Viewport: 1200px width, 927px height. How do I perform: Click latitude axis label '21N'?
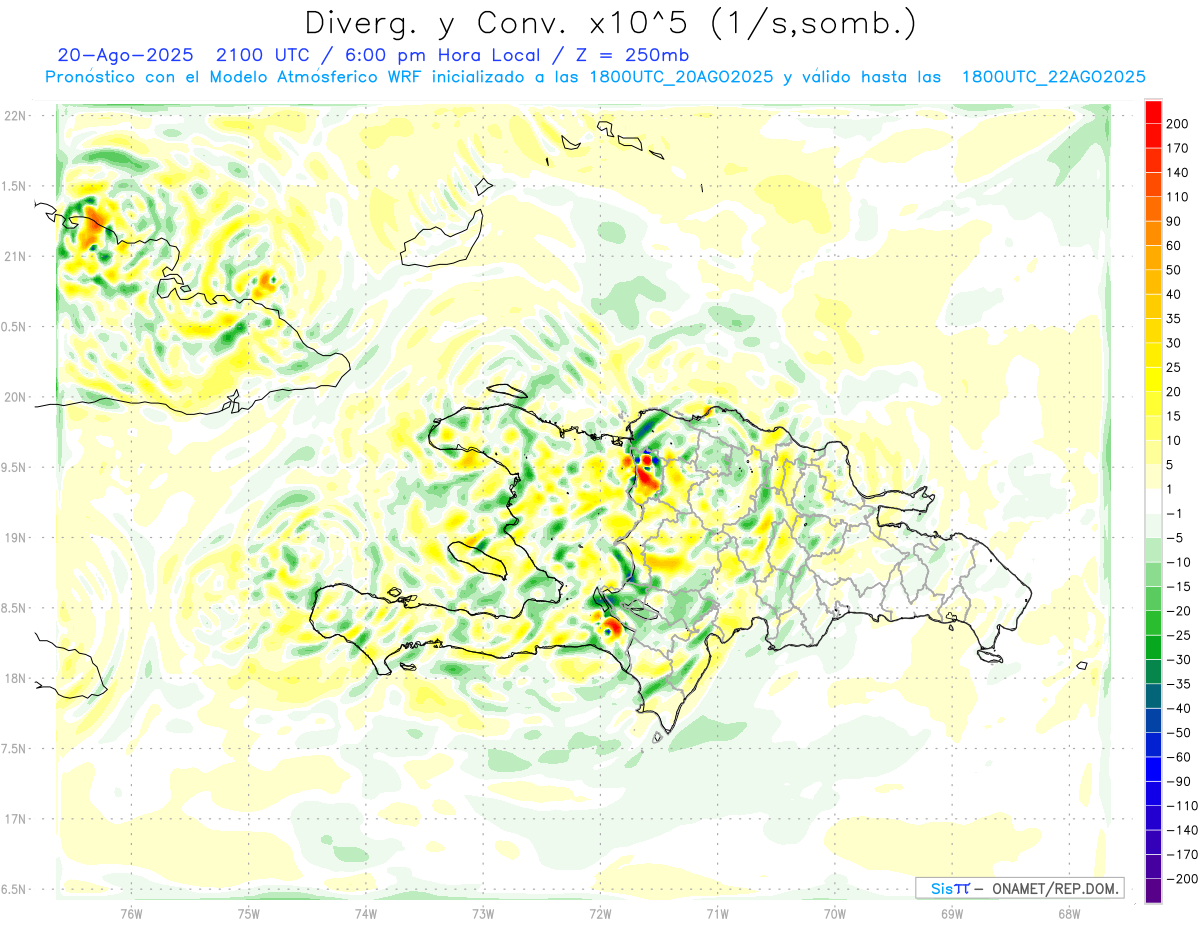pyautogui.click(x=15, y=256)
